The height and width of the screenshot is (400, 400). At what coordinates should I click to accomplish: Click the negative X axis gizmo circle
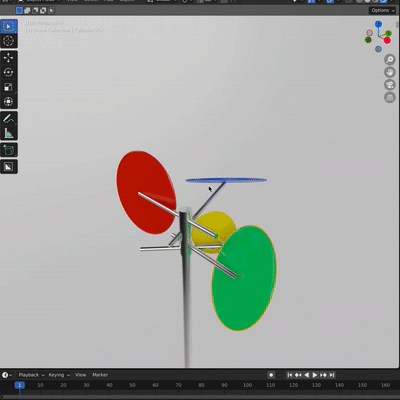click(x=369, y=33)
